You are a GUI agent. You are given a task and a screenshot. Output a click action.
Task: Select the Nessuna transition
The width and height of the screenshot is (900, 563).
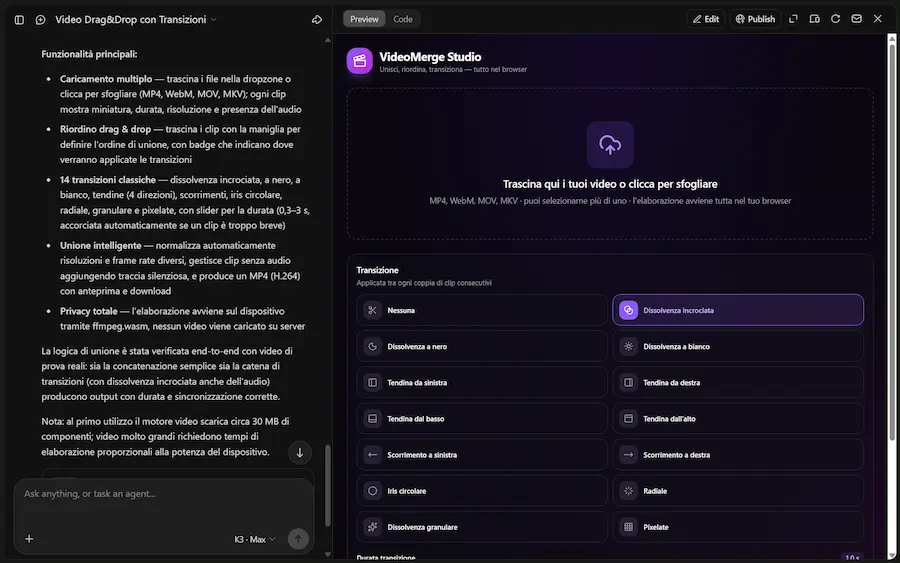pos(482,310)
